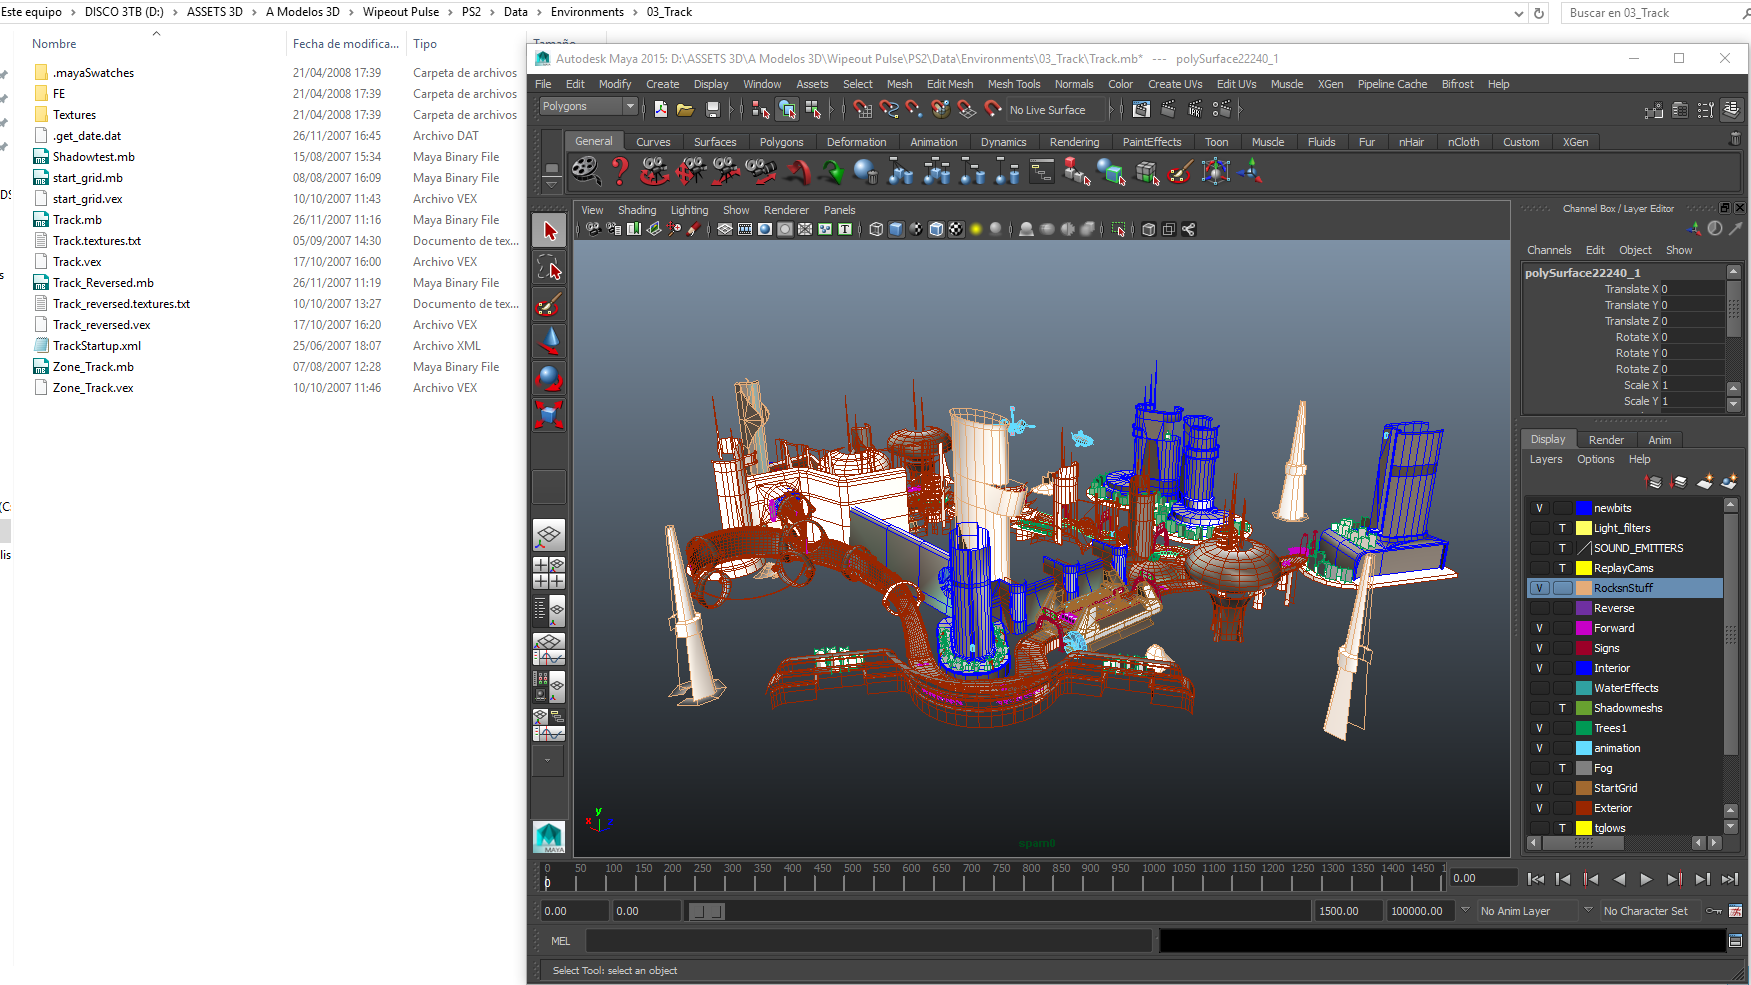Open the Mesh Tools menu

point(1013,84)
